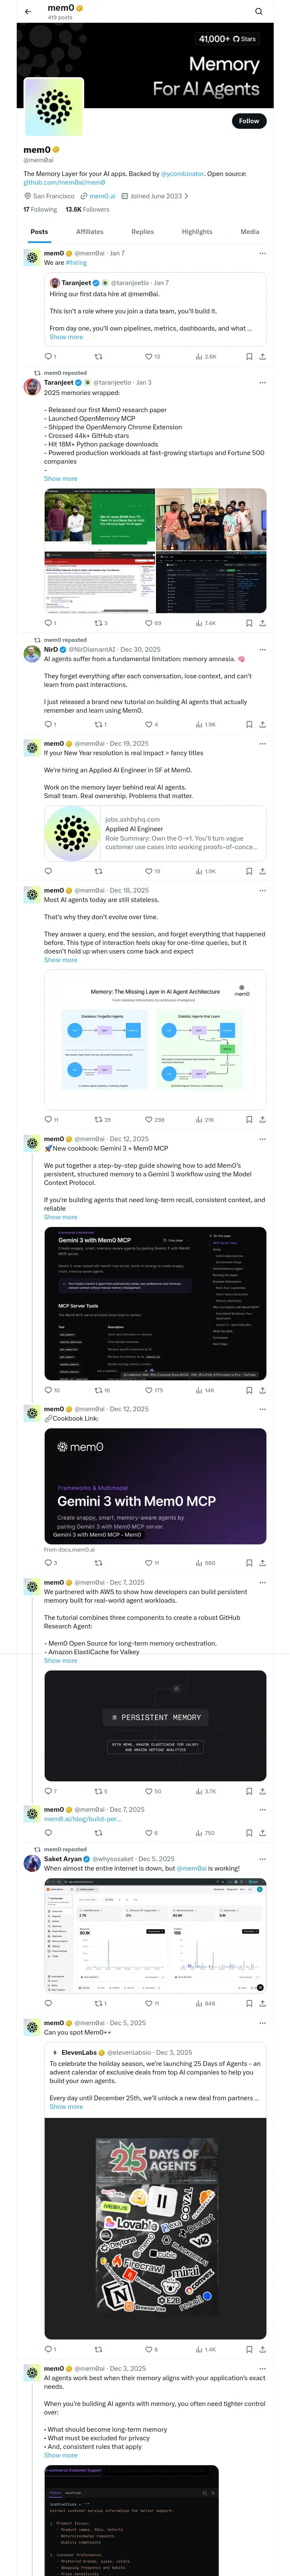Switch to the Affiliates tab
This screenshot has height=2576, width=290.
[89, 231]
